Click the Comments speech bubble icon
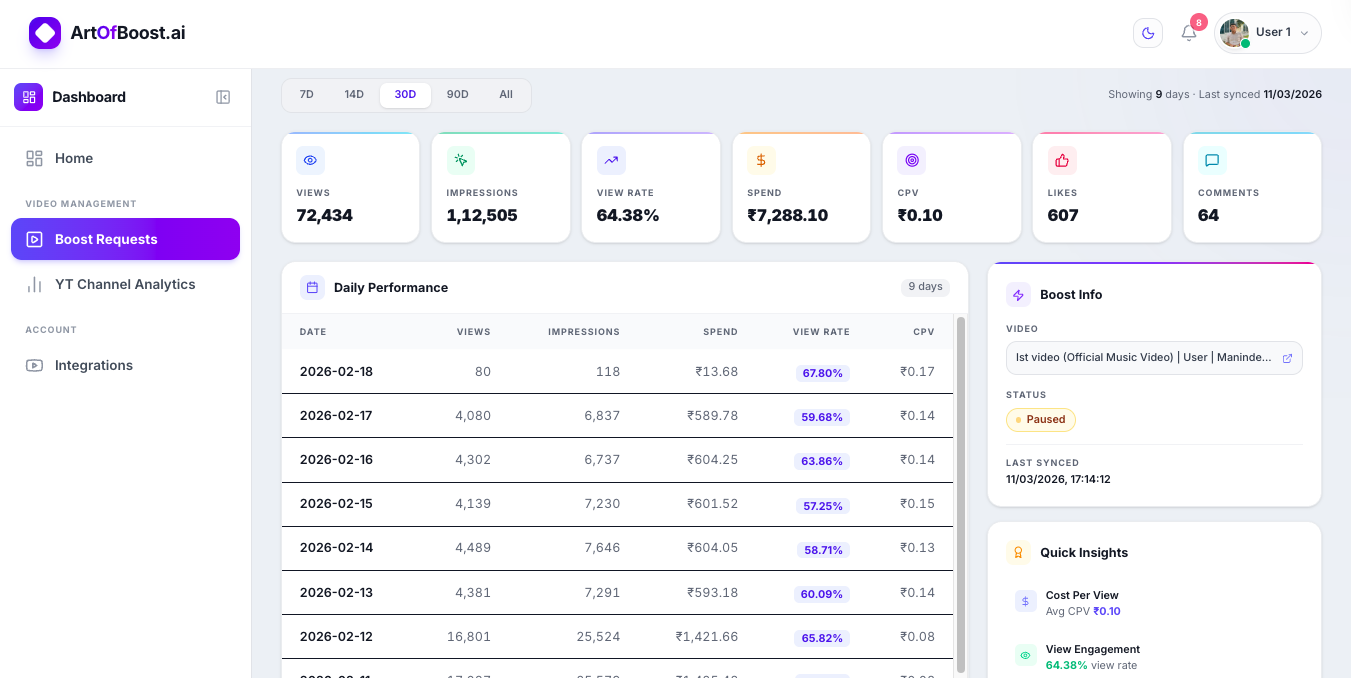Viewport: 1351px width, 678px height. point(1211,160)
